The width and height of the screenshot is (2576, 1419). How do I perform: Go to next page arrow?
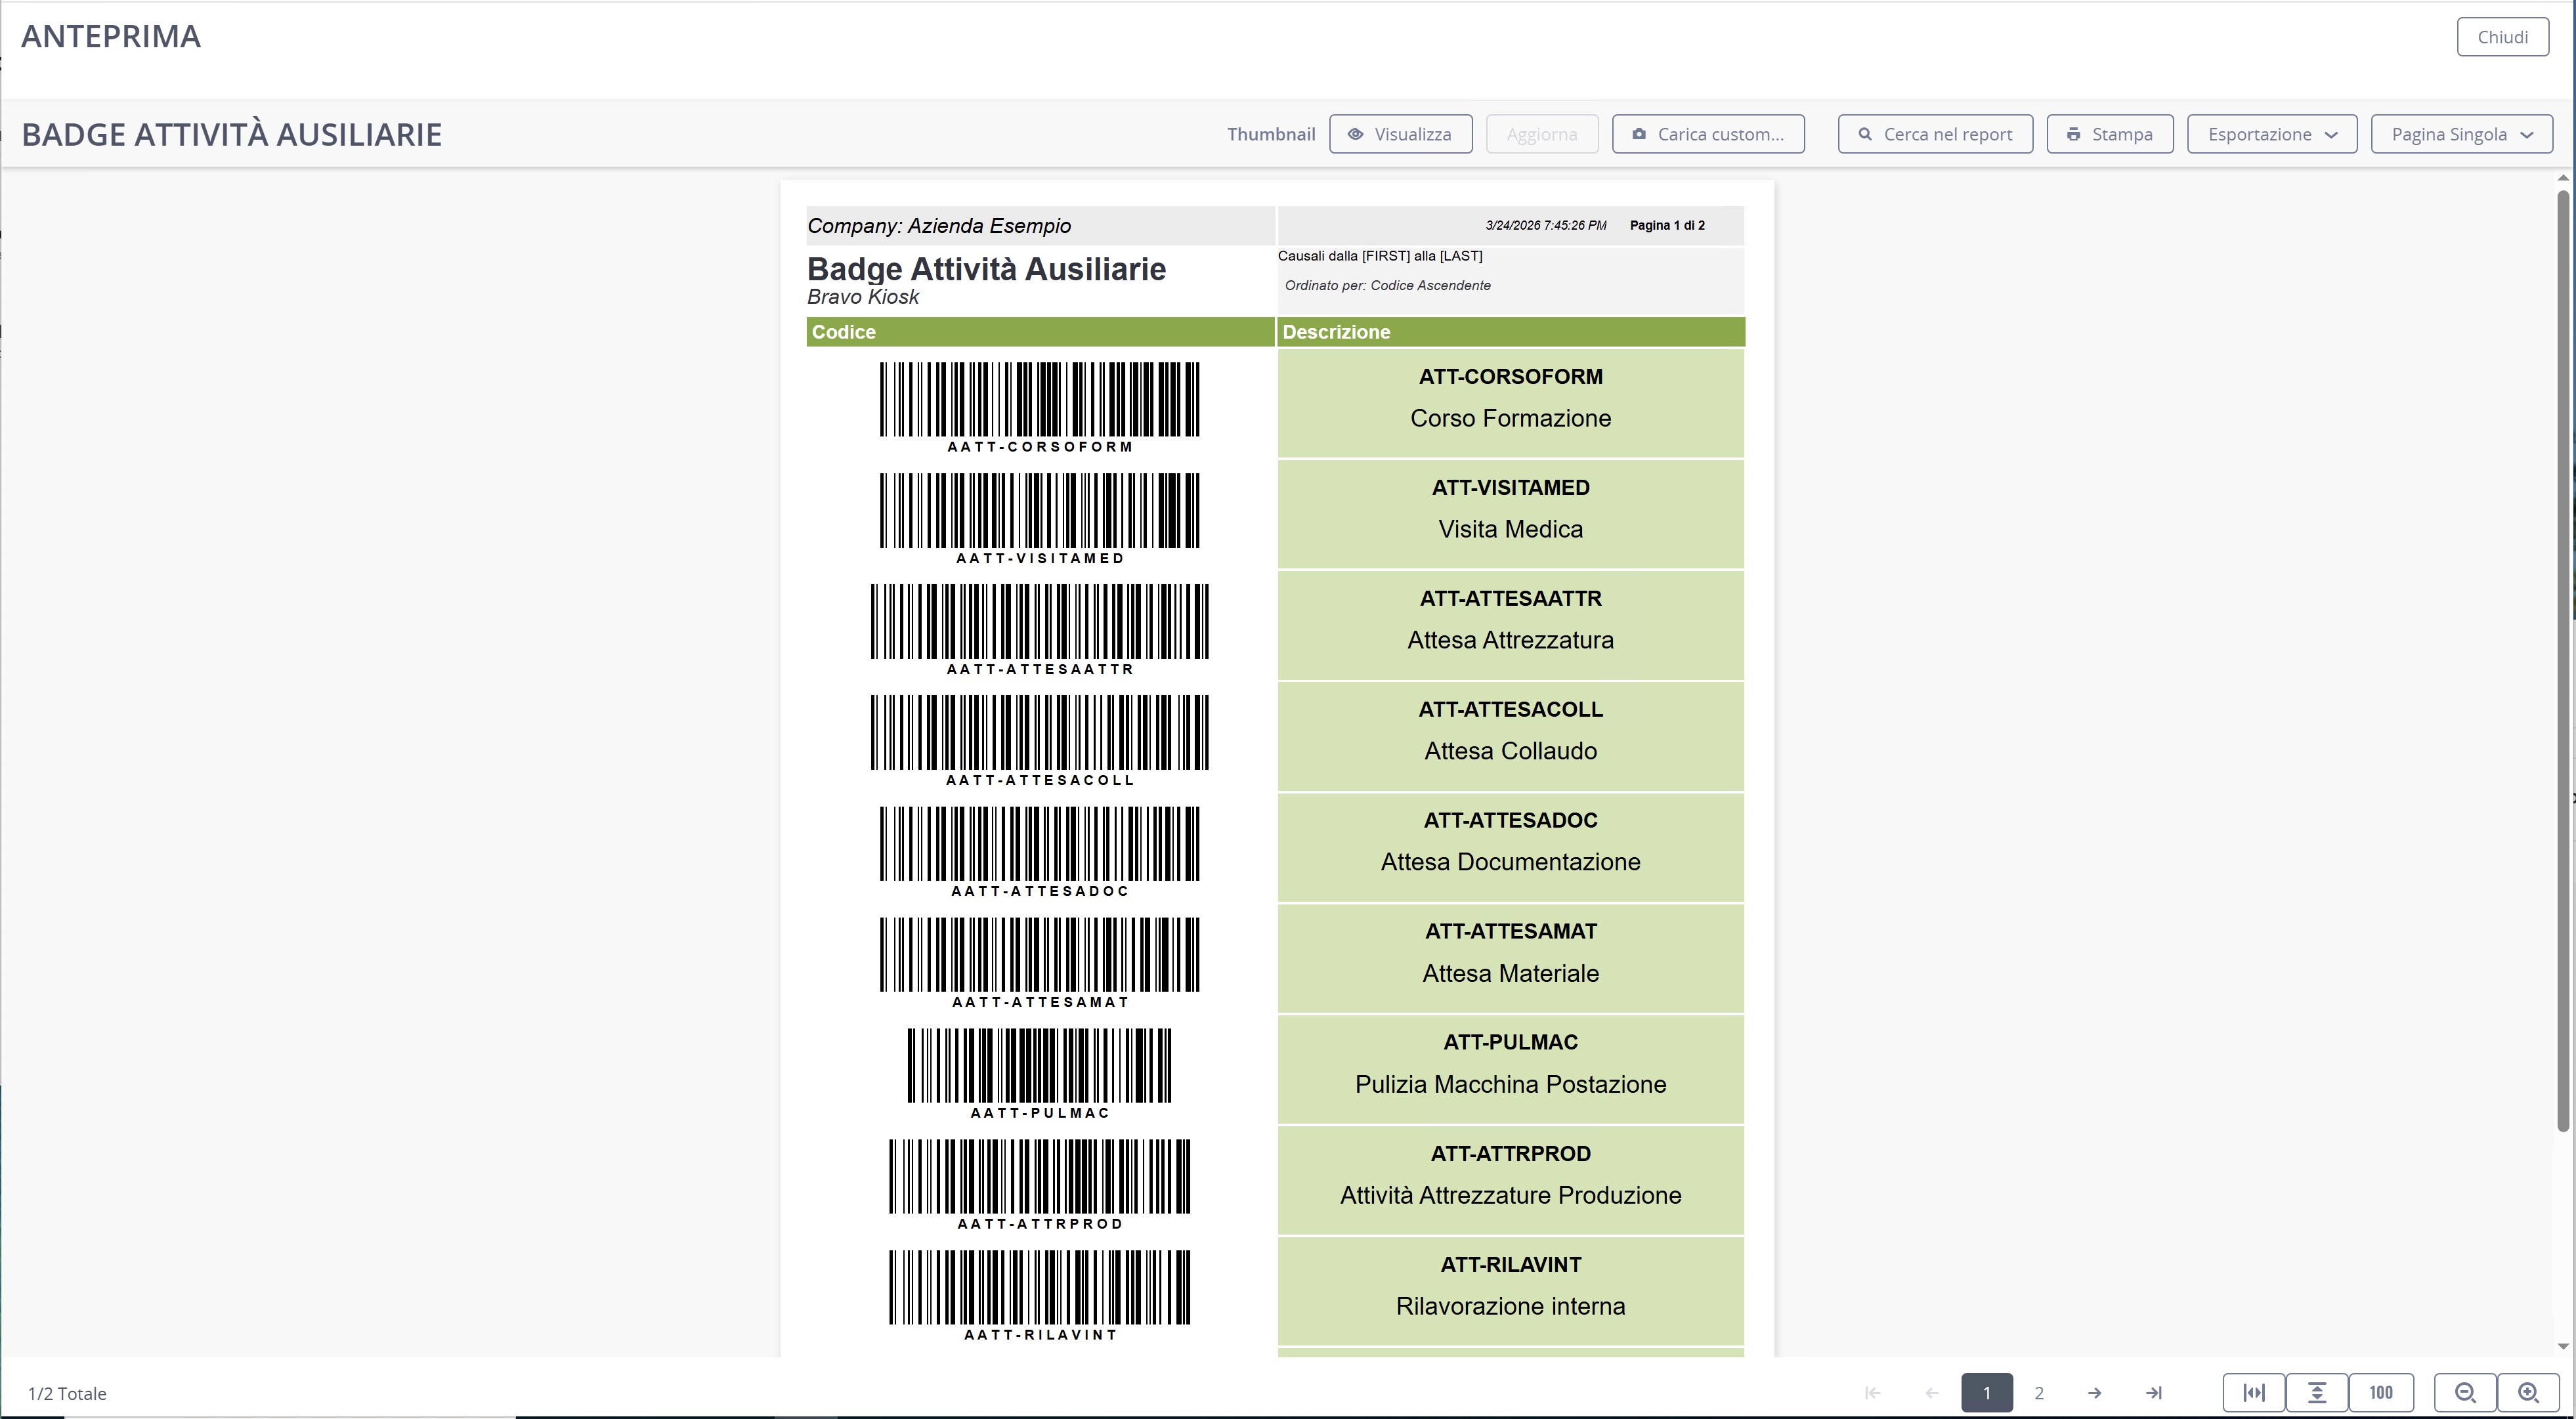point(2094,1393)
